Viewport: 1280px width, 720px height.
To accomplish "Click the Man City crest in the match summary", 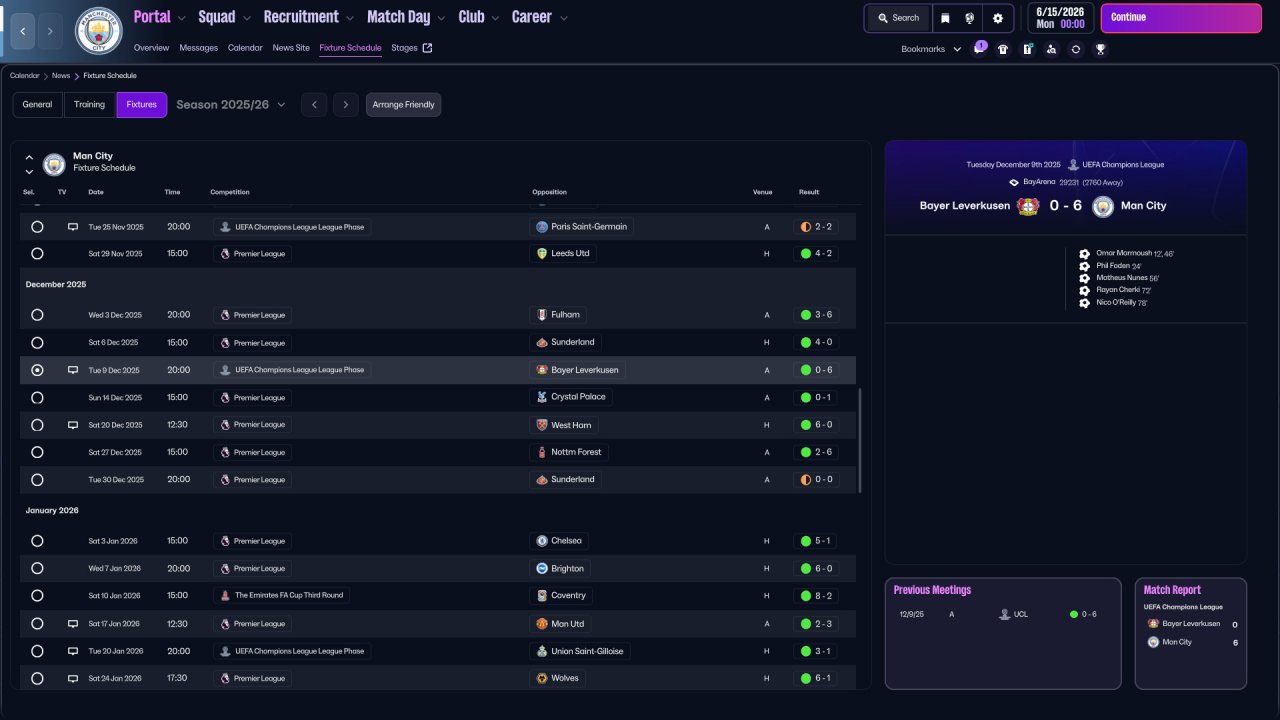I will (x=1103, y=206).
